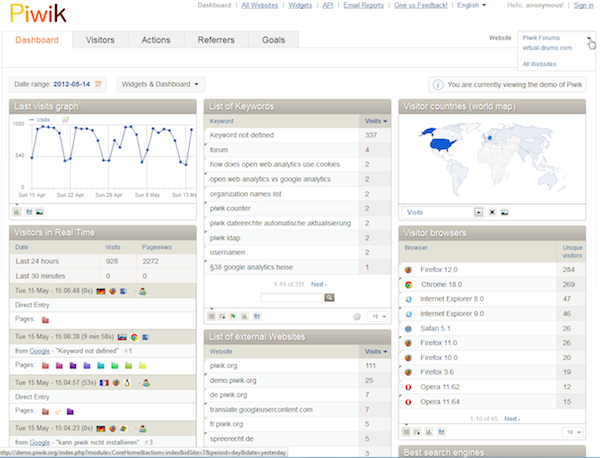Open the visitor profile icon on the 15:06:48 visit
600x458 pixels.
(x=143, y=291)
